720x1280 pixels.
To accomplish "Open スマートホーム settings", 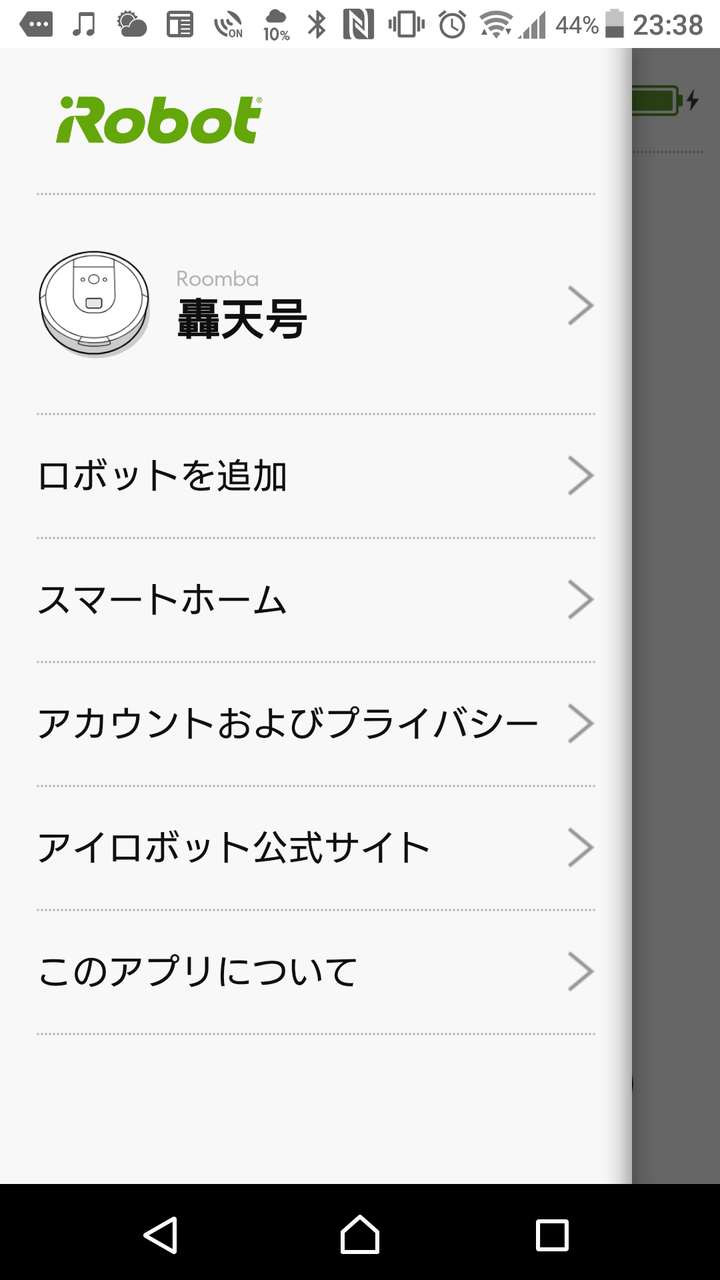I will 316,600.
